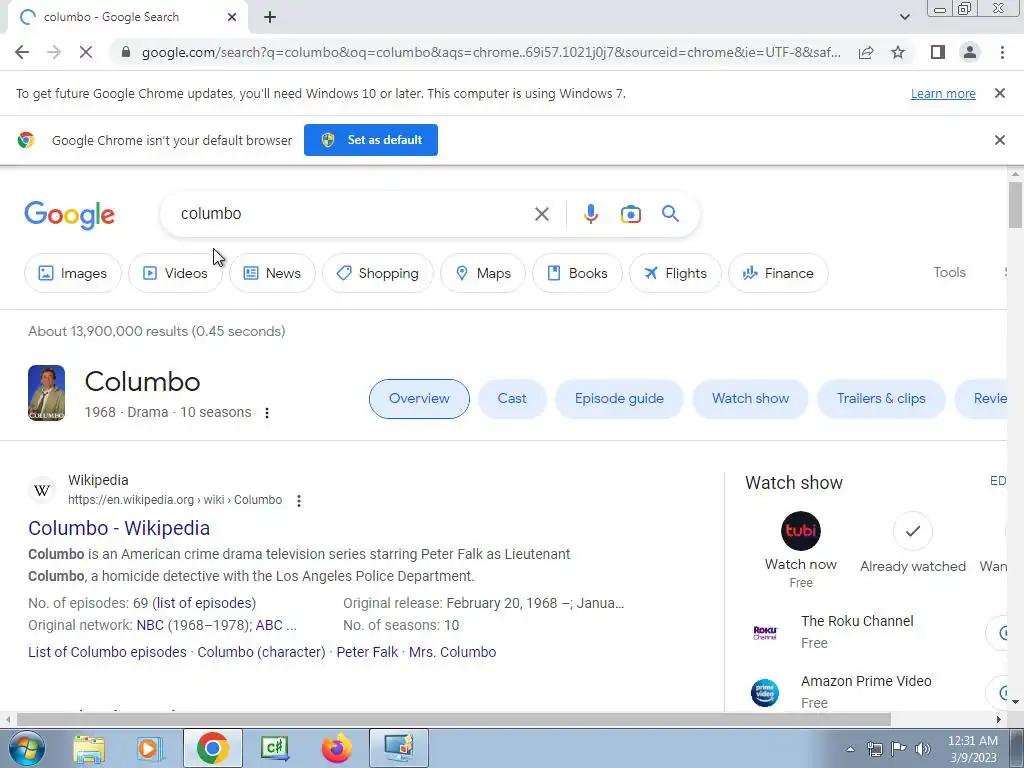Follow the ABC network link
The width and height of the screenshot is (1024, 768).
coord(269,625)
